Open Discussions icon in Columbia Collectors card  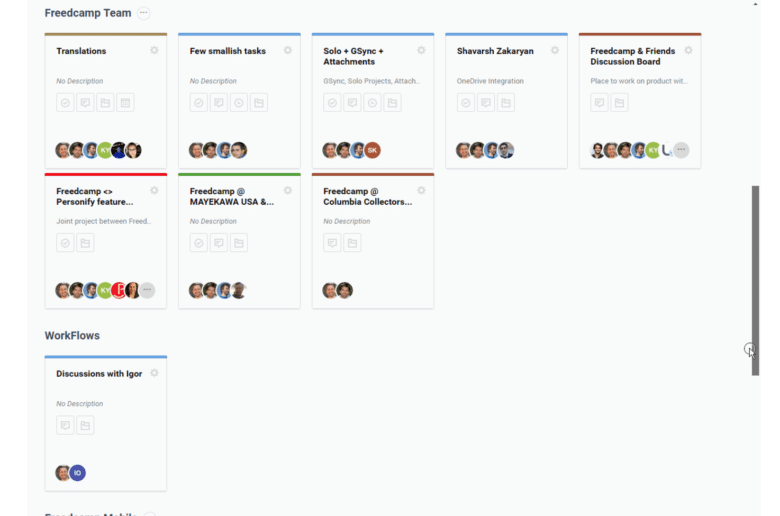coord(332,243)
